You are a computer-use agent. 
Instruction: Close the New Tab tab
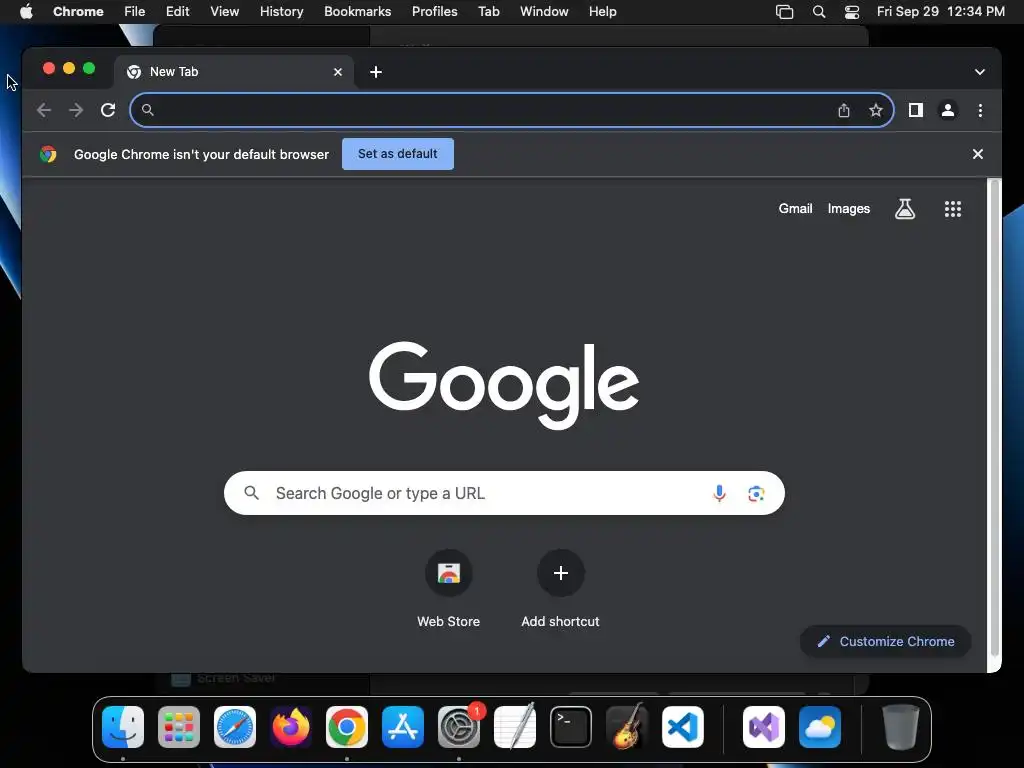click(x=338, y=72)
